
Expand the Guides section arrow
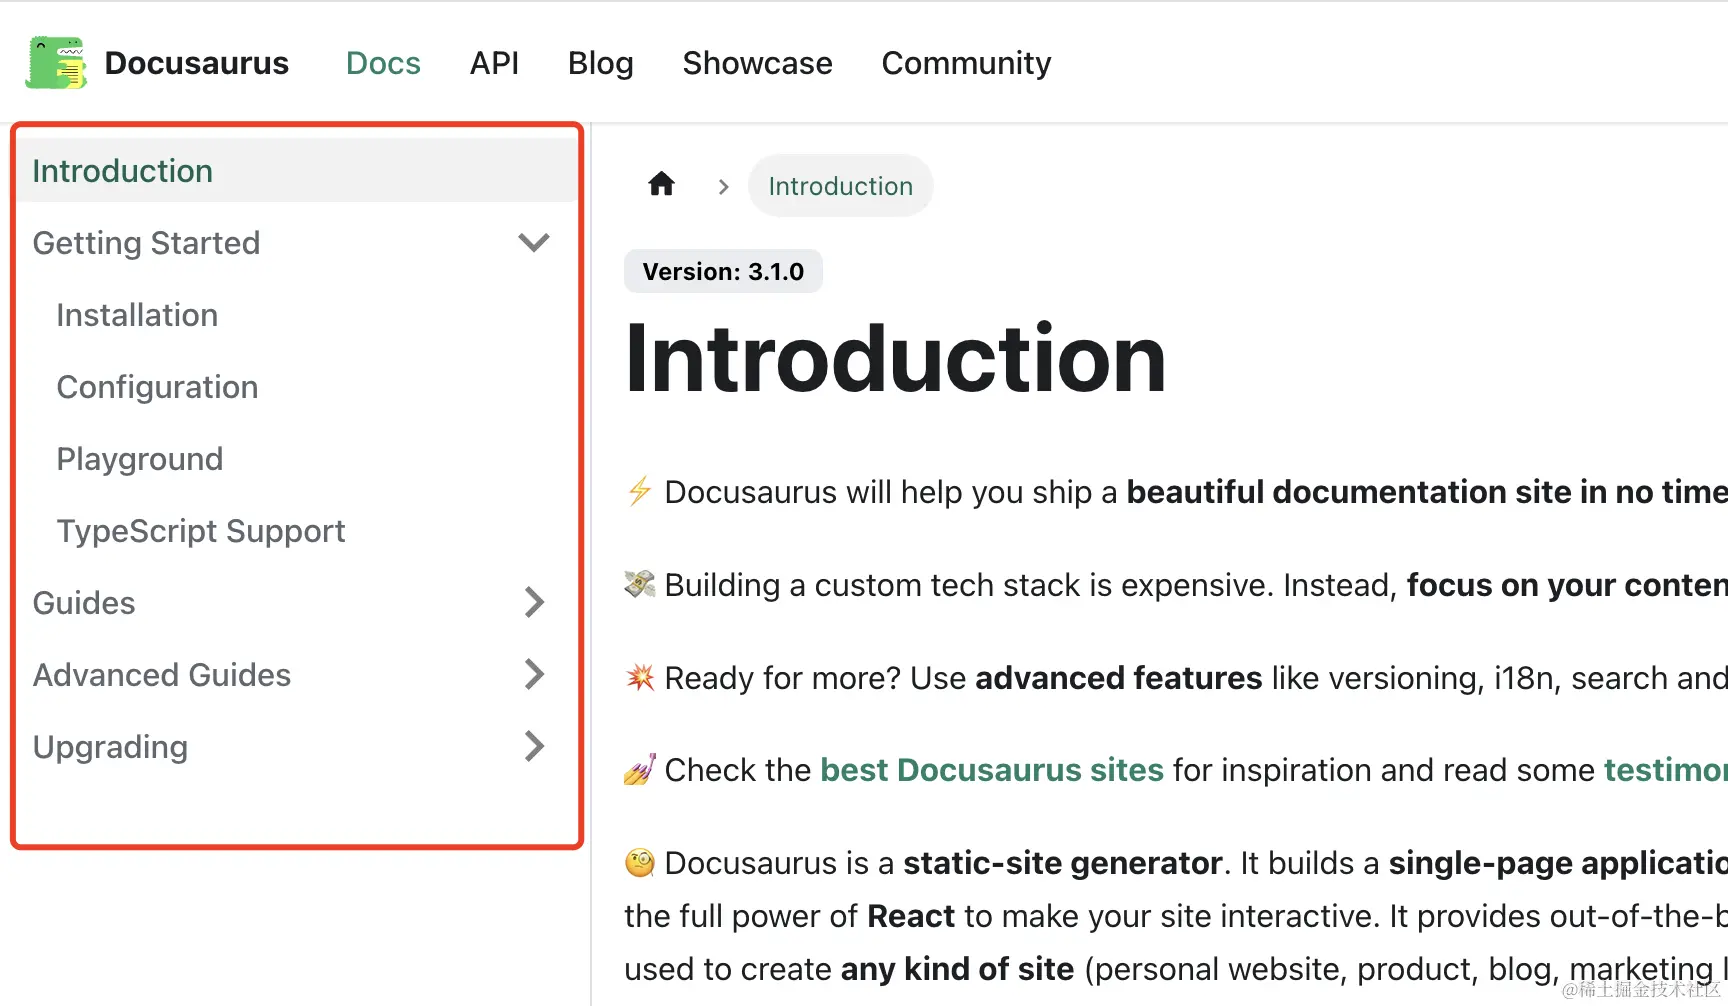point(534,602)
